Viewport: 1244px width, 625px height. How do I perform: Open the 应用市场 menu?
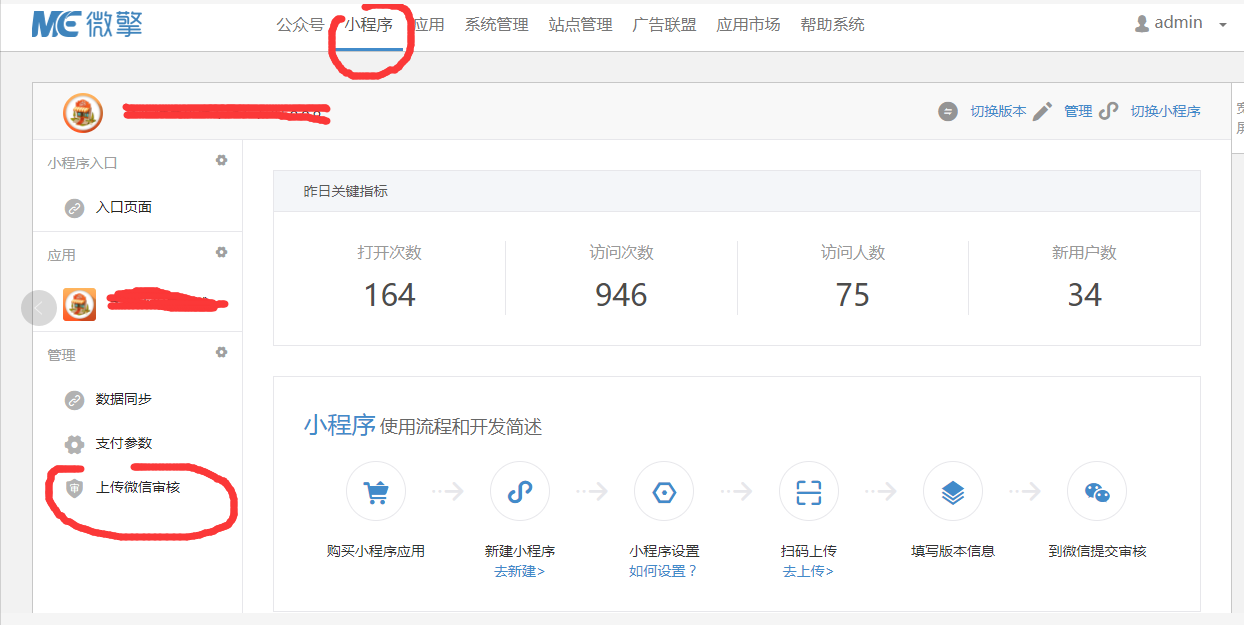pos(748,25)
